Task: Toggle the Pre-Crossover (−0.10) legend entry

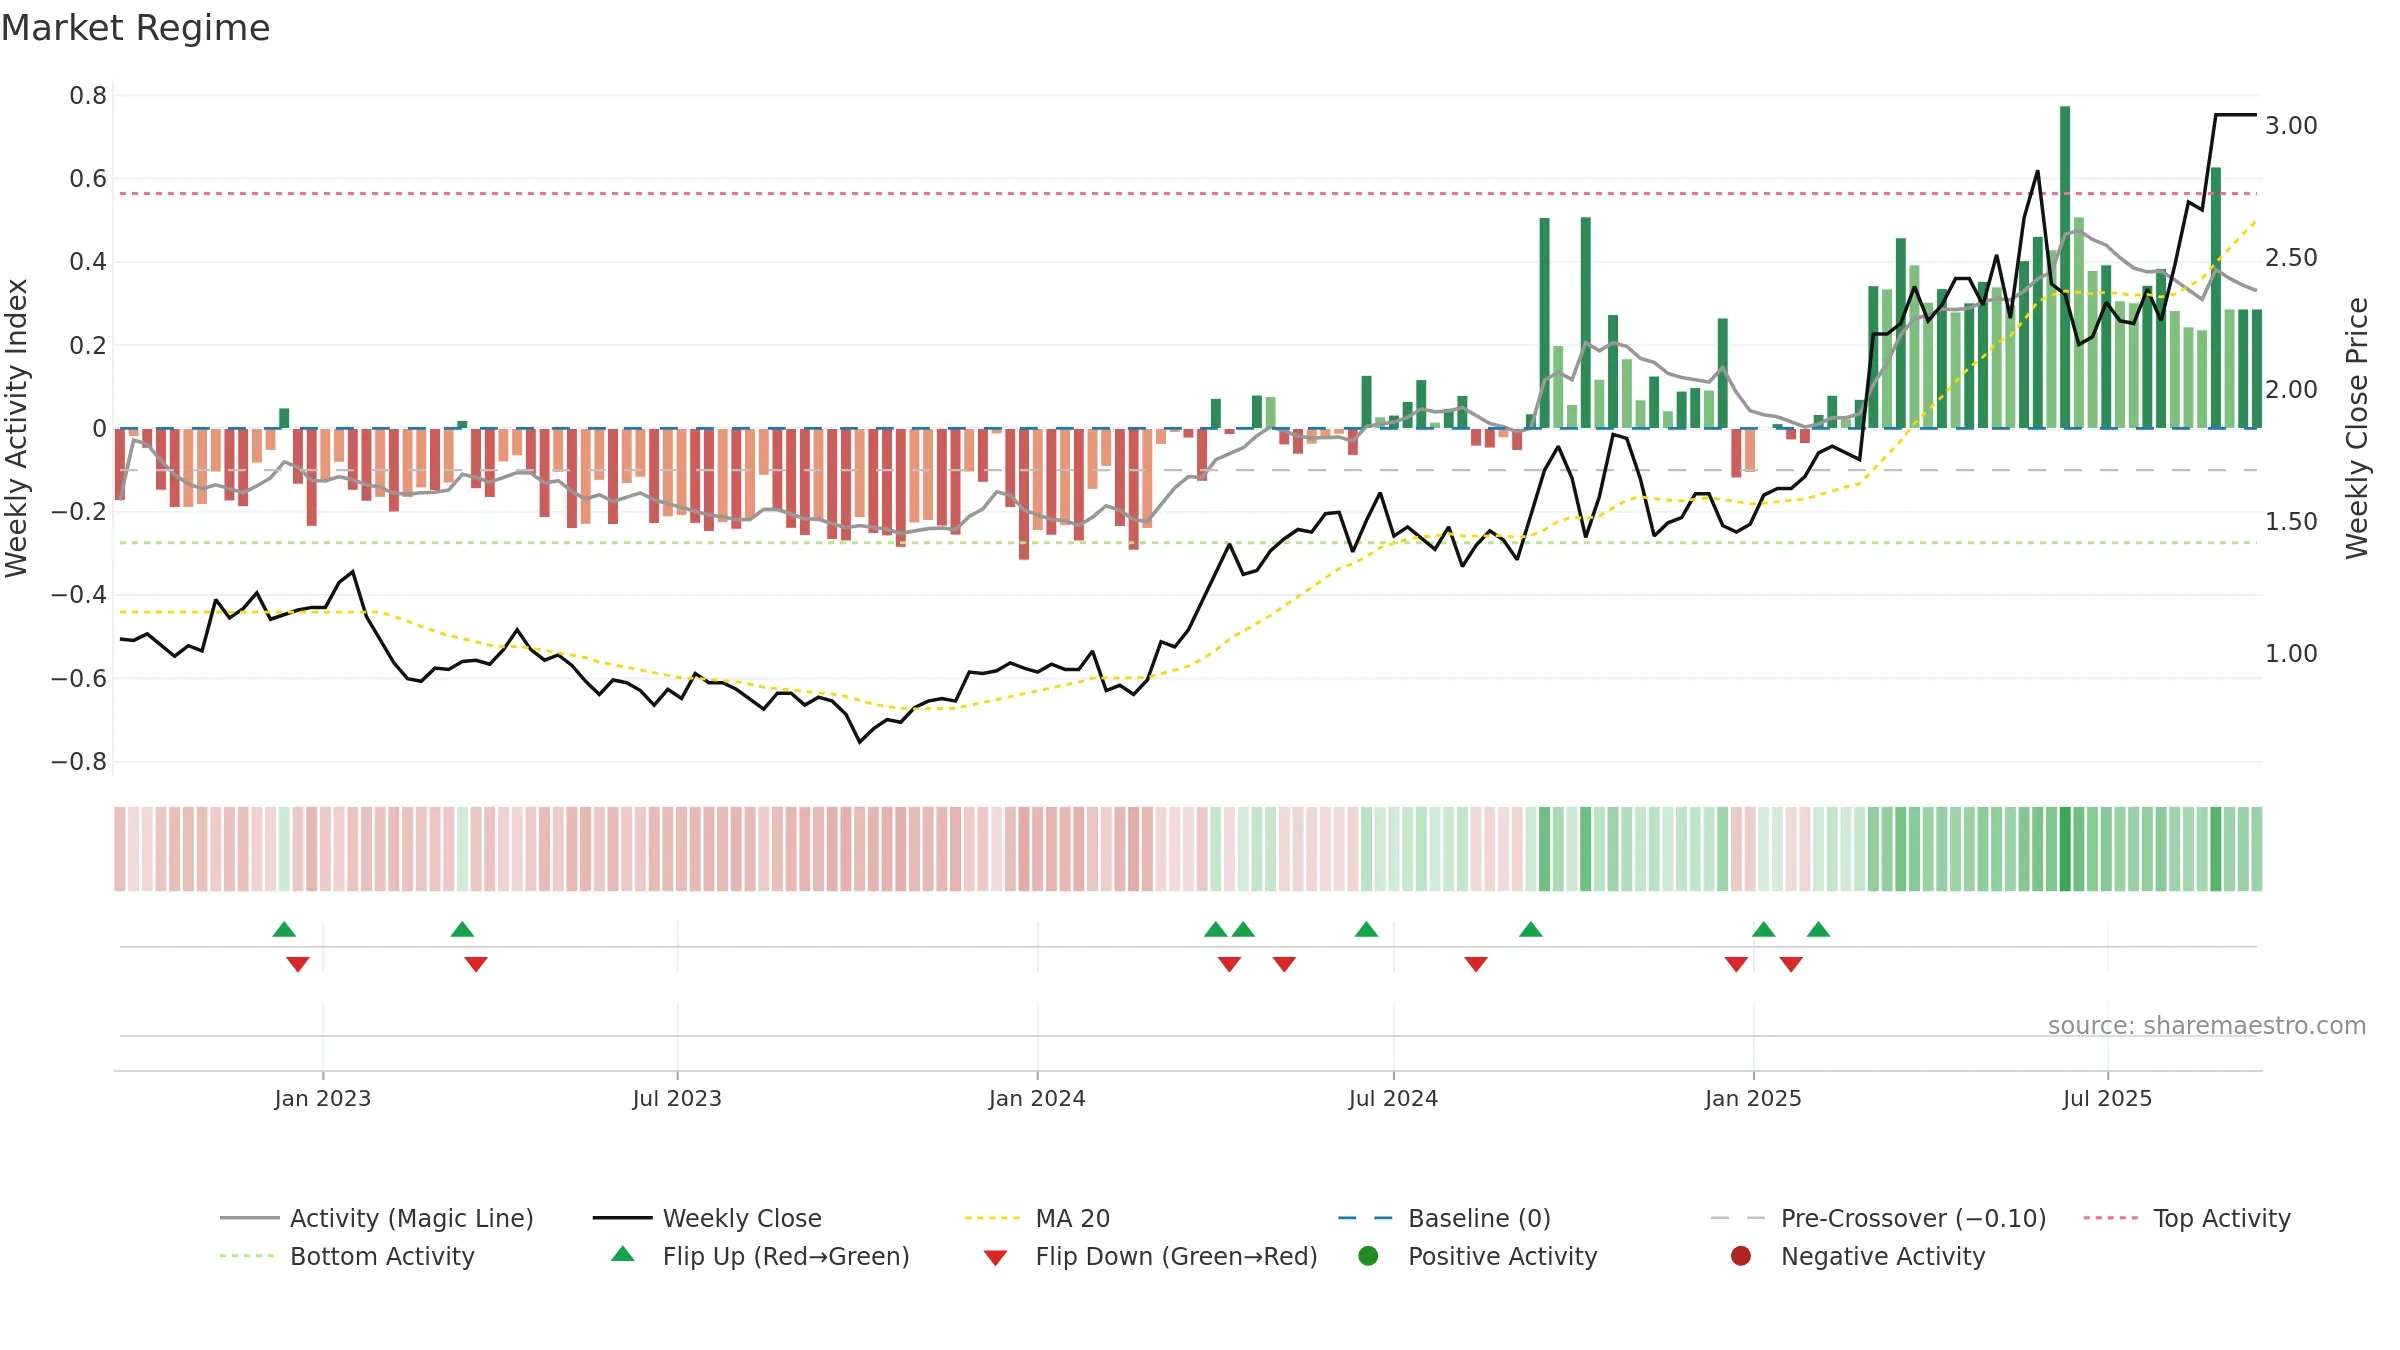Action: click(x=1879, y=1218)
